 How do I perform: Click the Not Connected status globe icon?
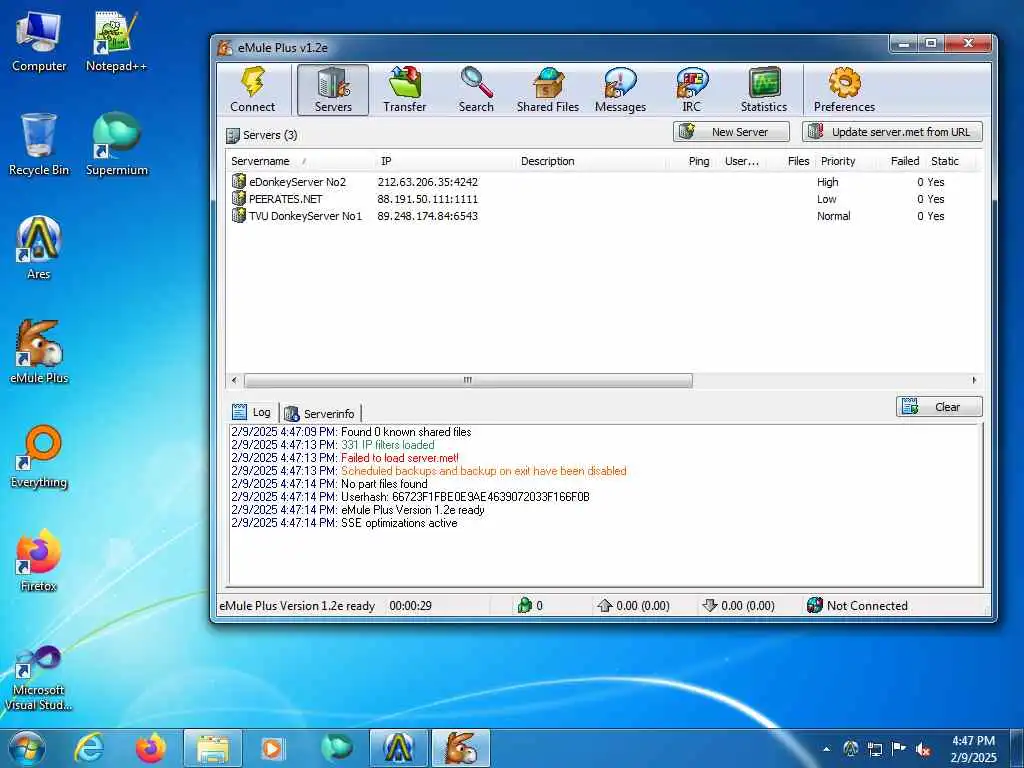coord(814,605)
